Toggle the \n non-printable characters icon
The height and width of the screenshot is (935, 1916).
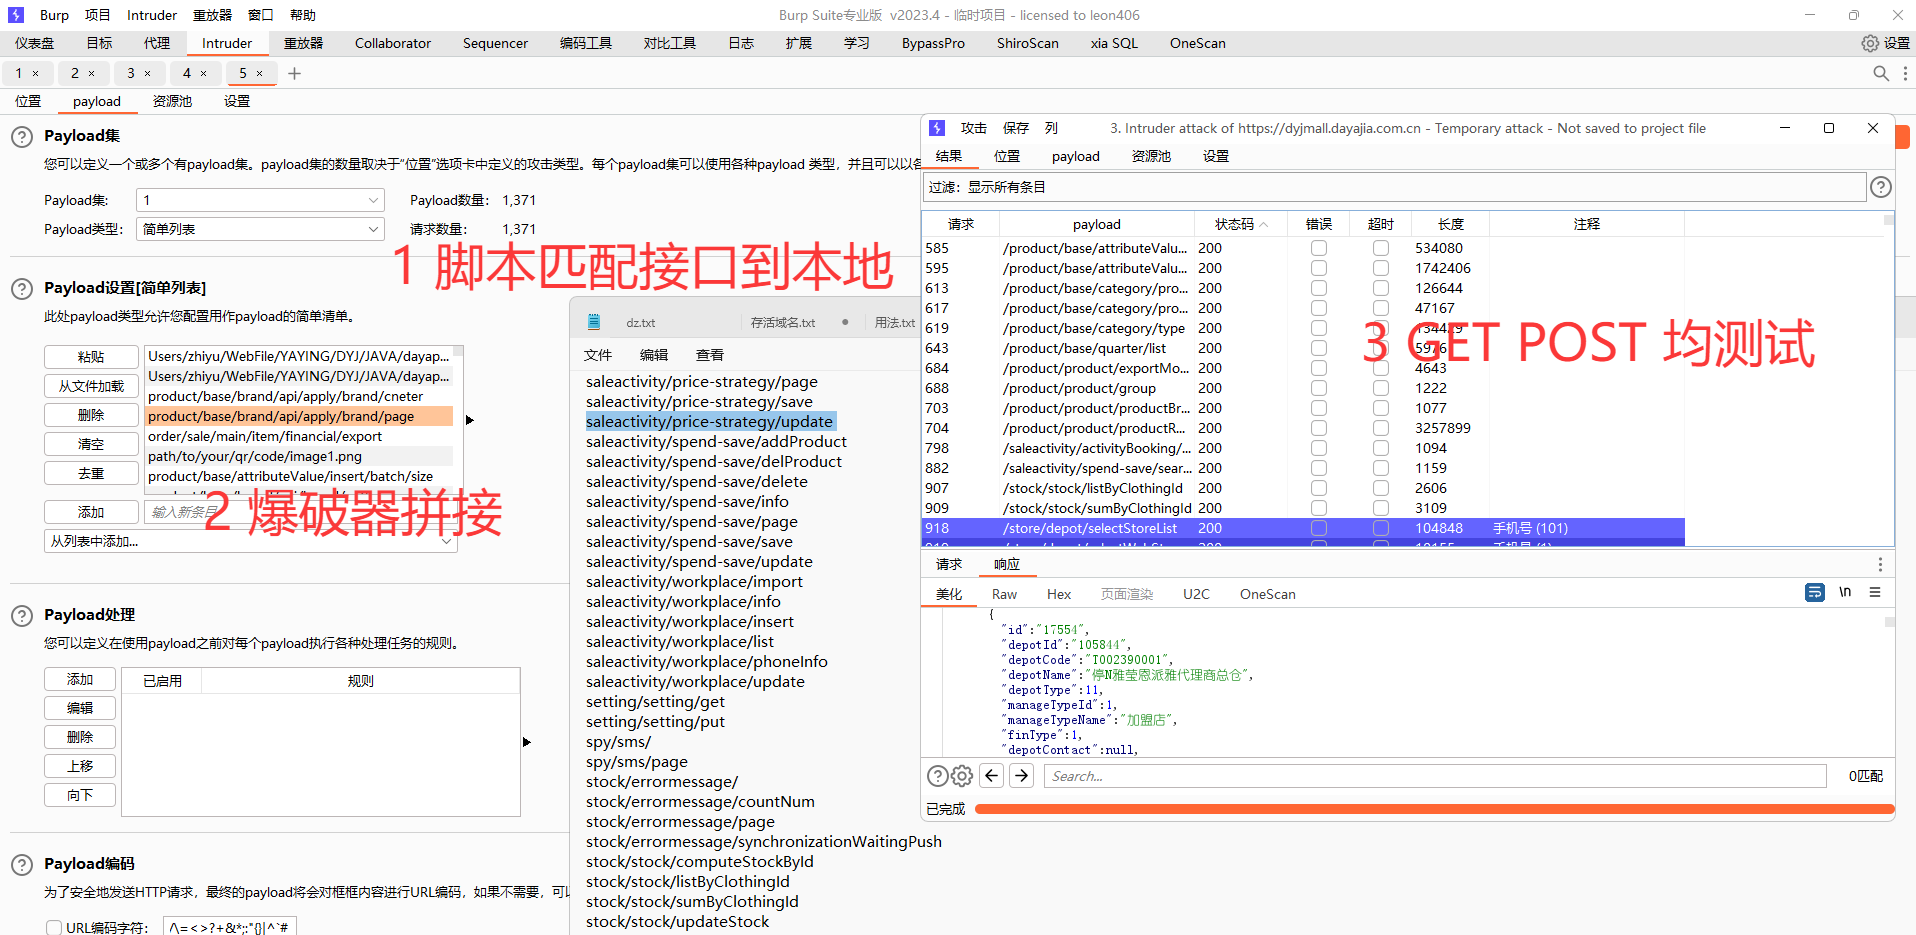click(x=1845, y=592)
